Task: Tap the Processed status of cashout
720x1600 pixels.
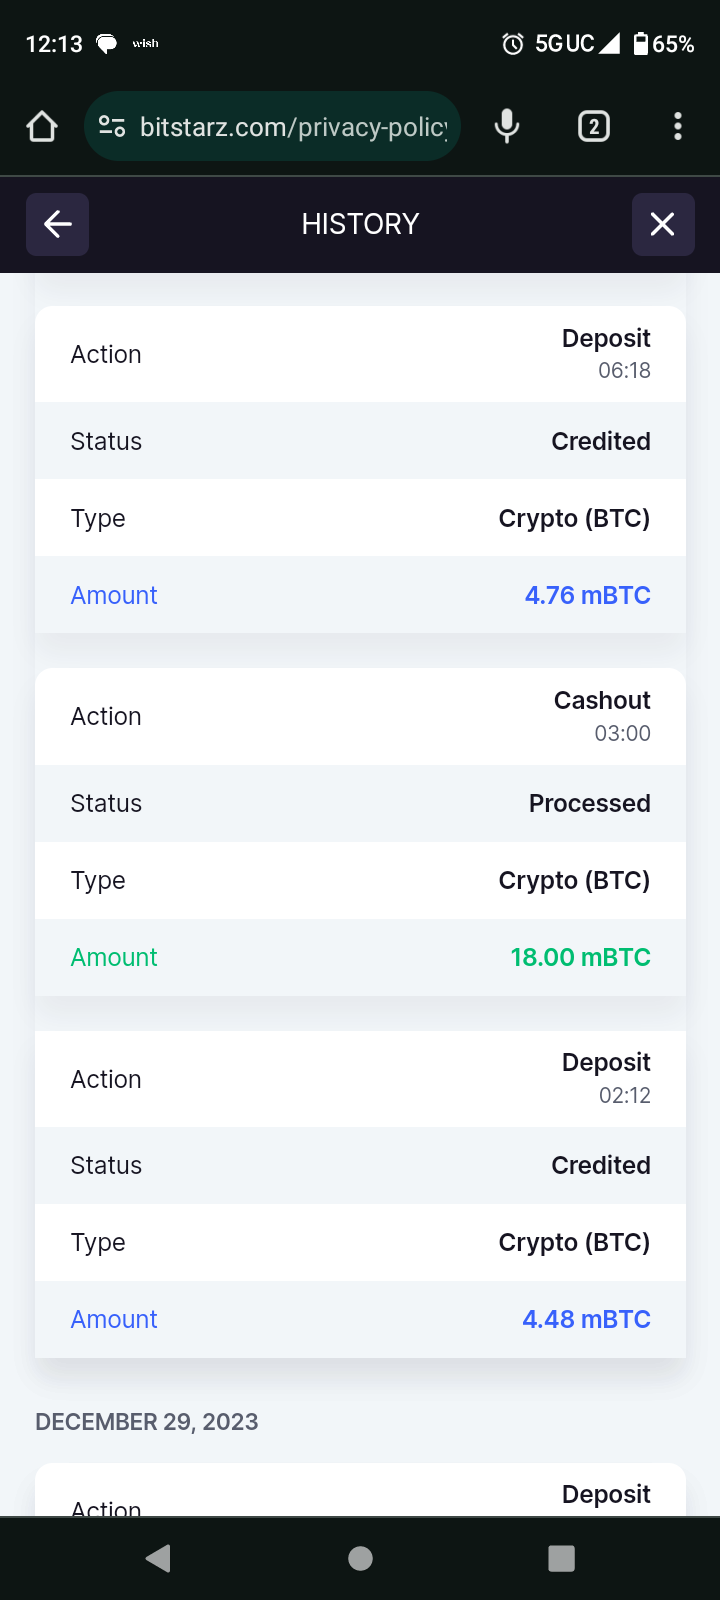Action: (589, 803)
